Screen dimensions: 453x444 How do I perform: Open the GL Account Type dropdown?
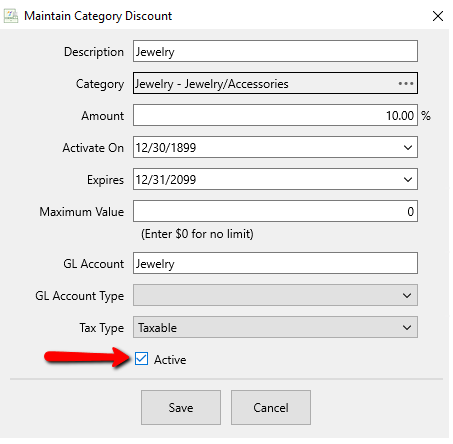pyautogui.click(x=275, y=295)
